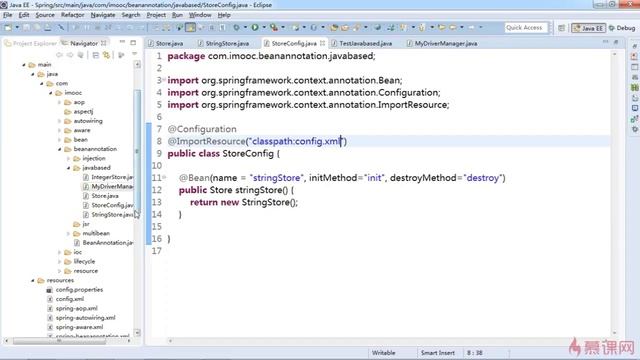Screen dimensions: 640x360
Task: Open the Window menu
Action: (200, 15)
